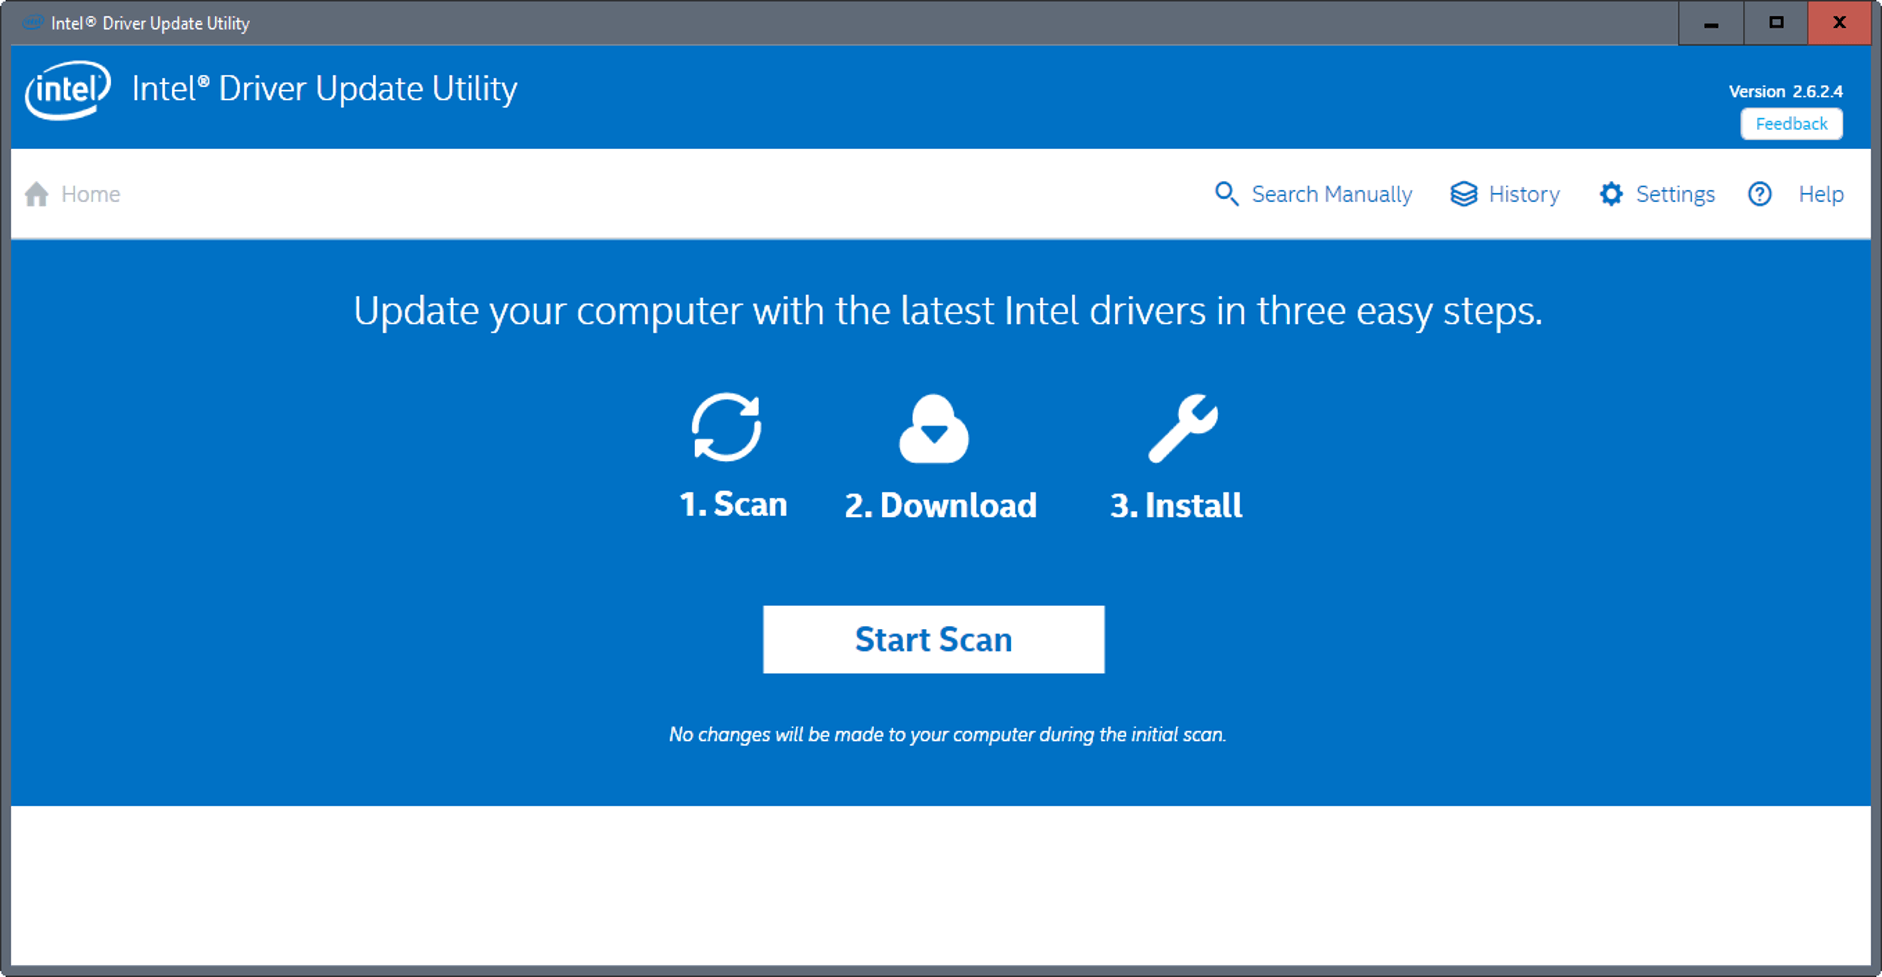Maximize the Intel Driver Update Utility window
Screen dimensions: 1882x977
tap(1776, 23)
